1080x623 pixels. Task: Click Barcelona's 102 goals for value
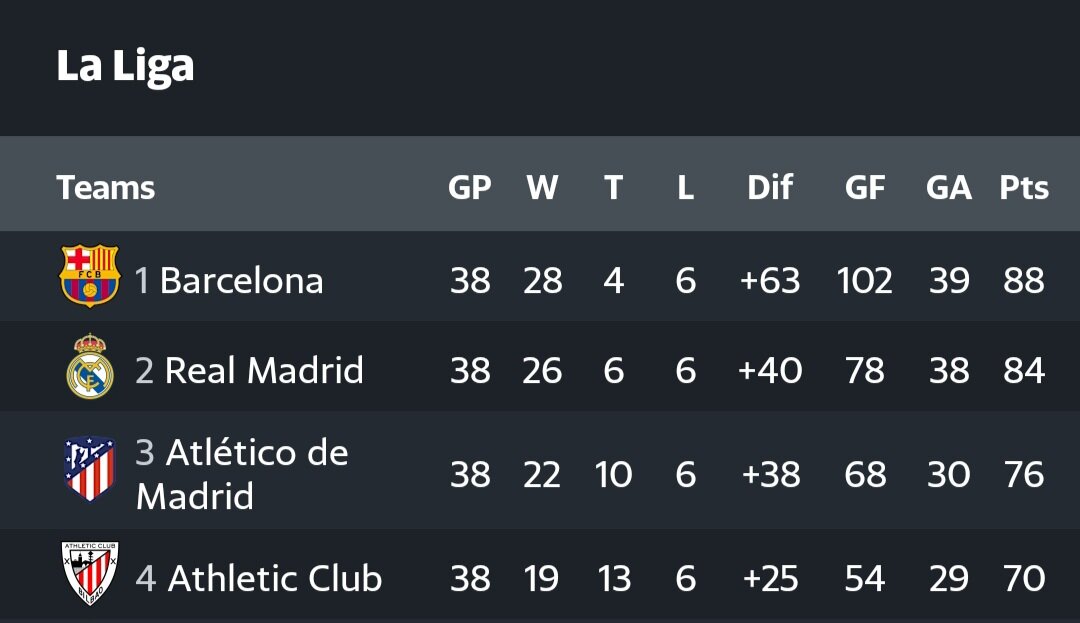[x=865, y=281]
